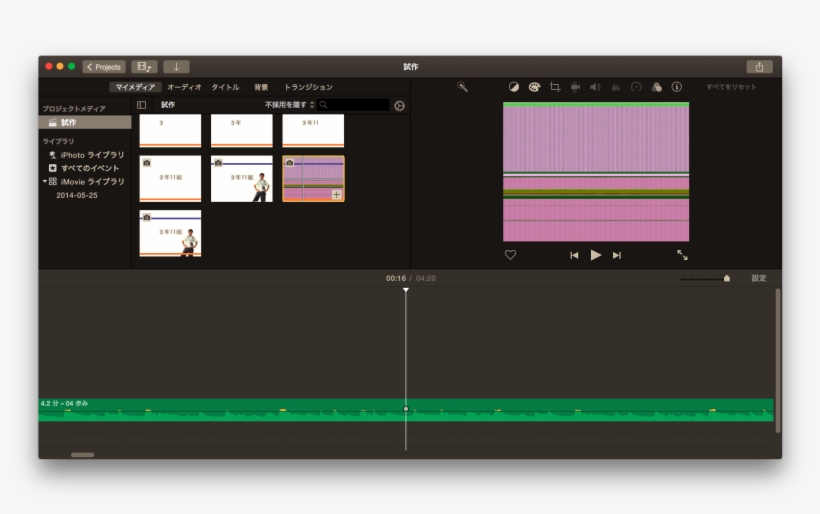Viewport: 820px width, 514px height.
Task: Switch to the トランジション tab
Action: click(308, 87)
